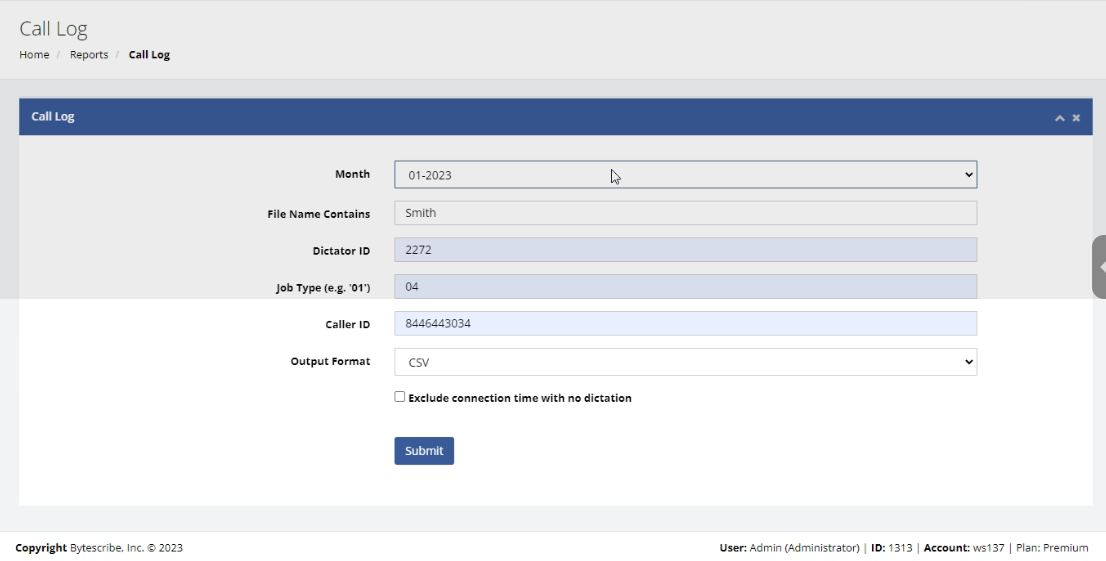Click the 'Job Type (e.g. '01')' label

point(322,288)
